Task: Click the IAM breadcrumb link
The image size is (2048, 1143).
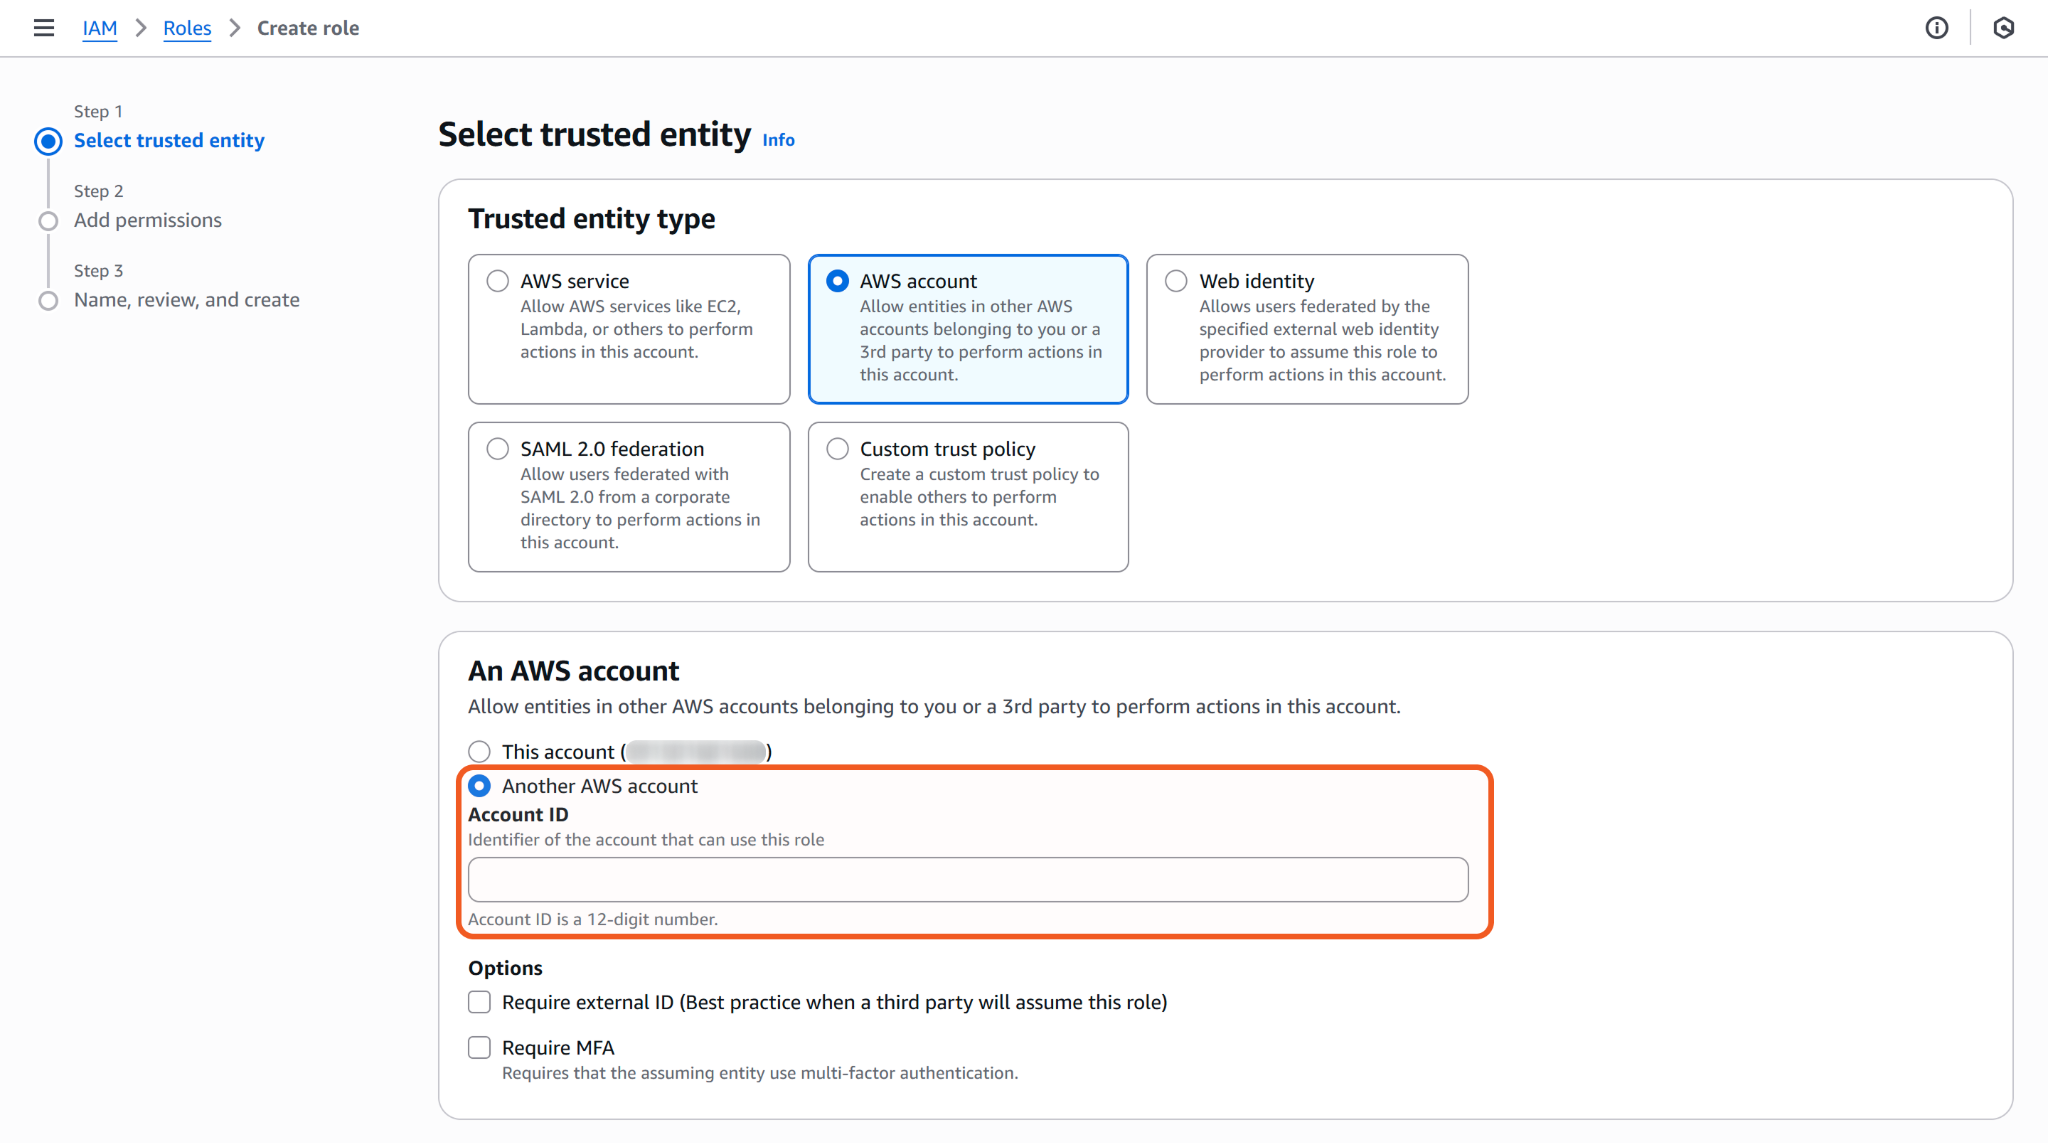Action: coord(99,28)
